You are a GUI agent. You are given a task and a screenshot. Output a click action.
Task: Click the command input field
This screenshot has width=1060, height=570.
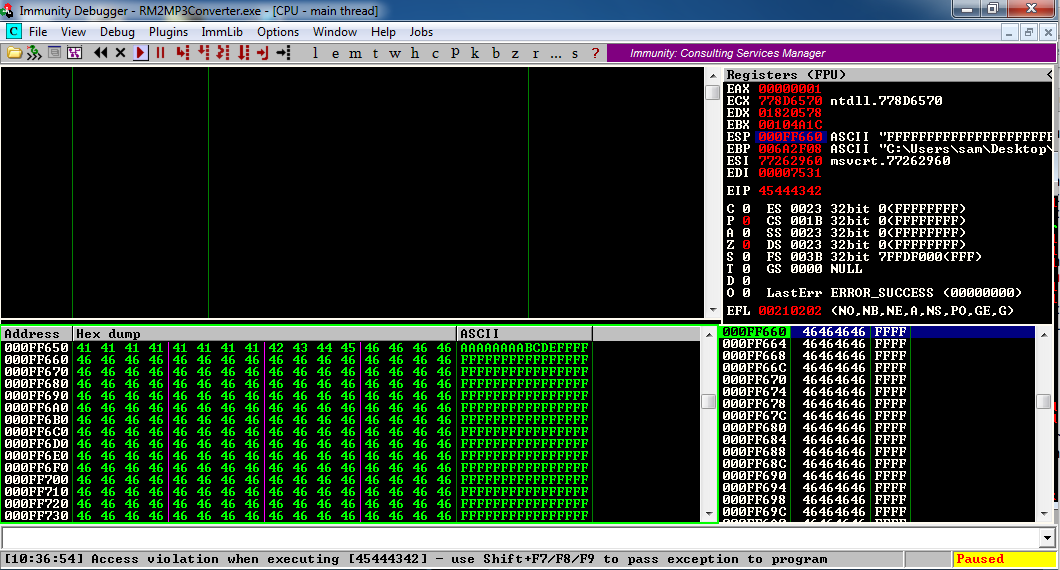[521, 538]
